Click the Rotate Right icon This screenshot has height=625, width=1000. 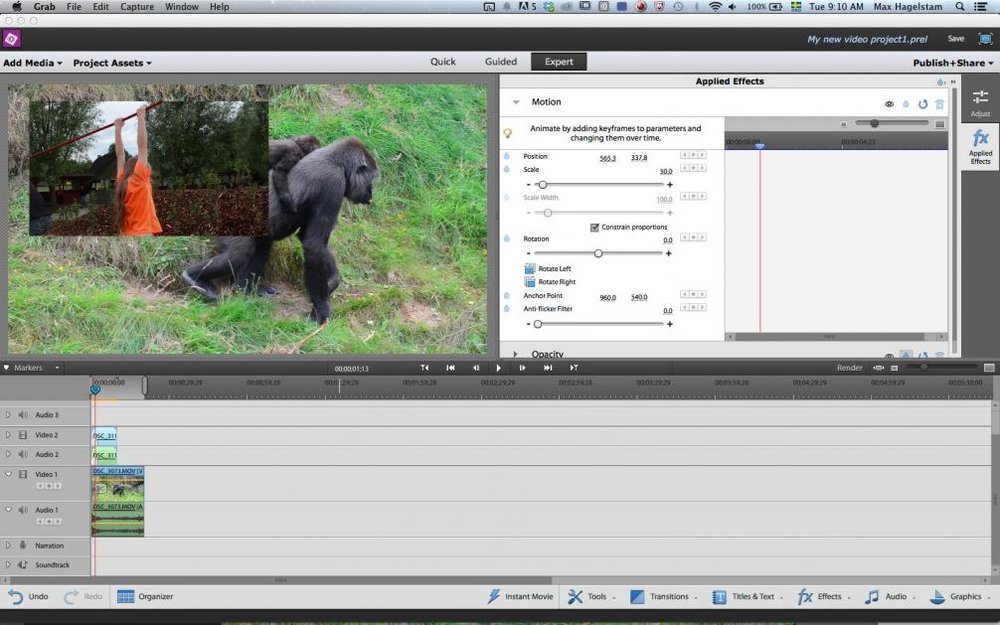click(x=530, y=282)
